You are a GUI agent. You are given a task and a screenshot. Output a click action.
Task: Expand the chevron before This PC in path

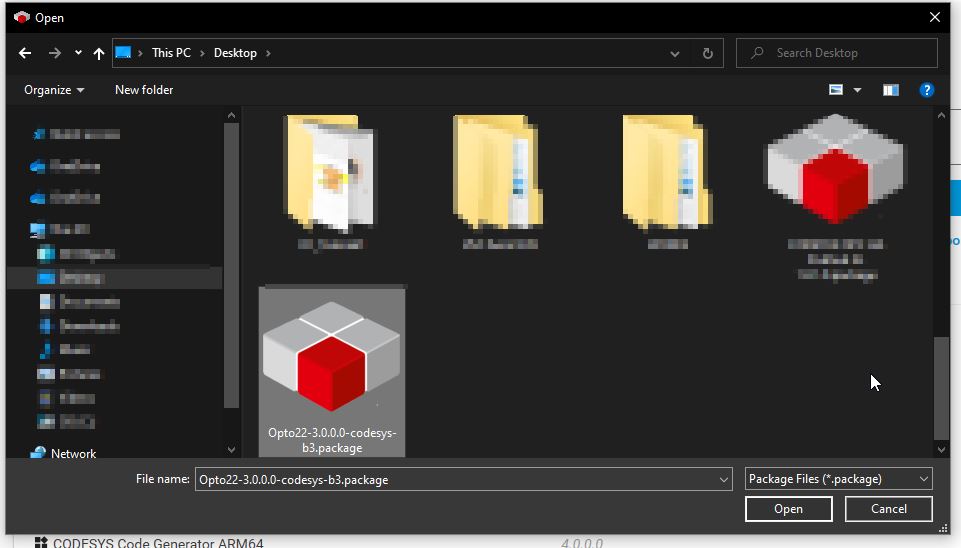140,53
